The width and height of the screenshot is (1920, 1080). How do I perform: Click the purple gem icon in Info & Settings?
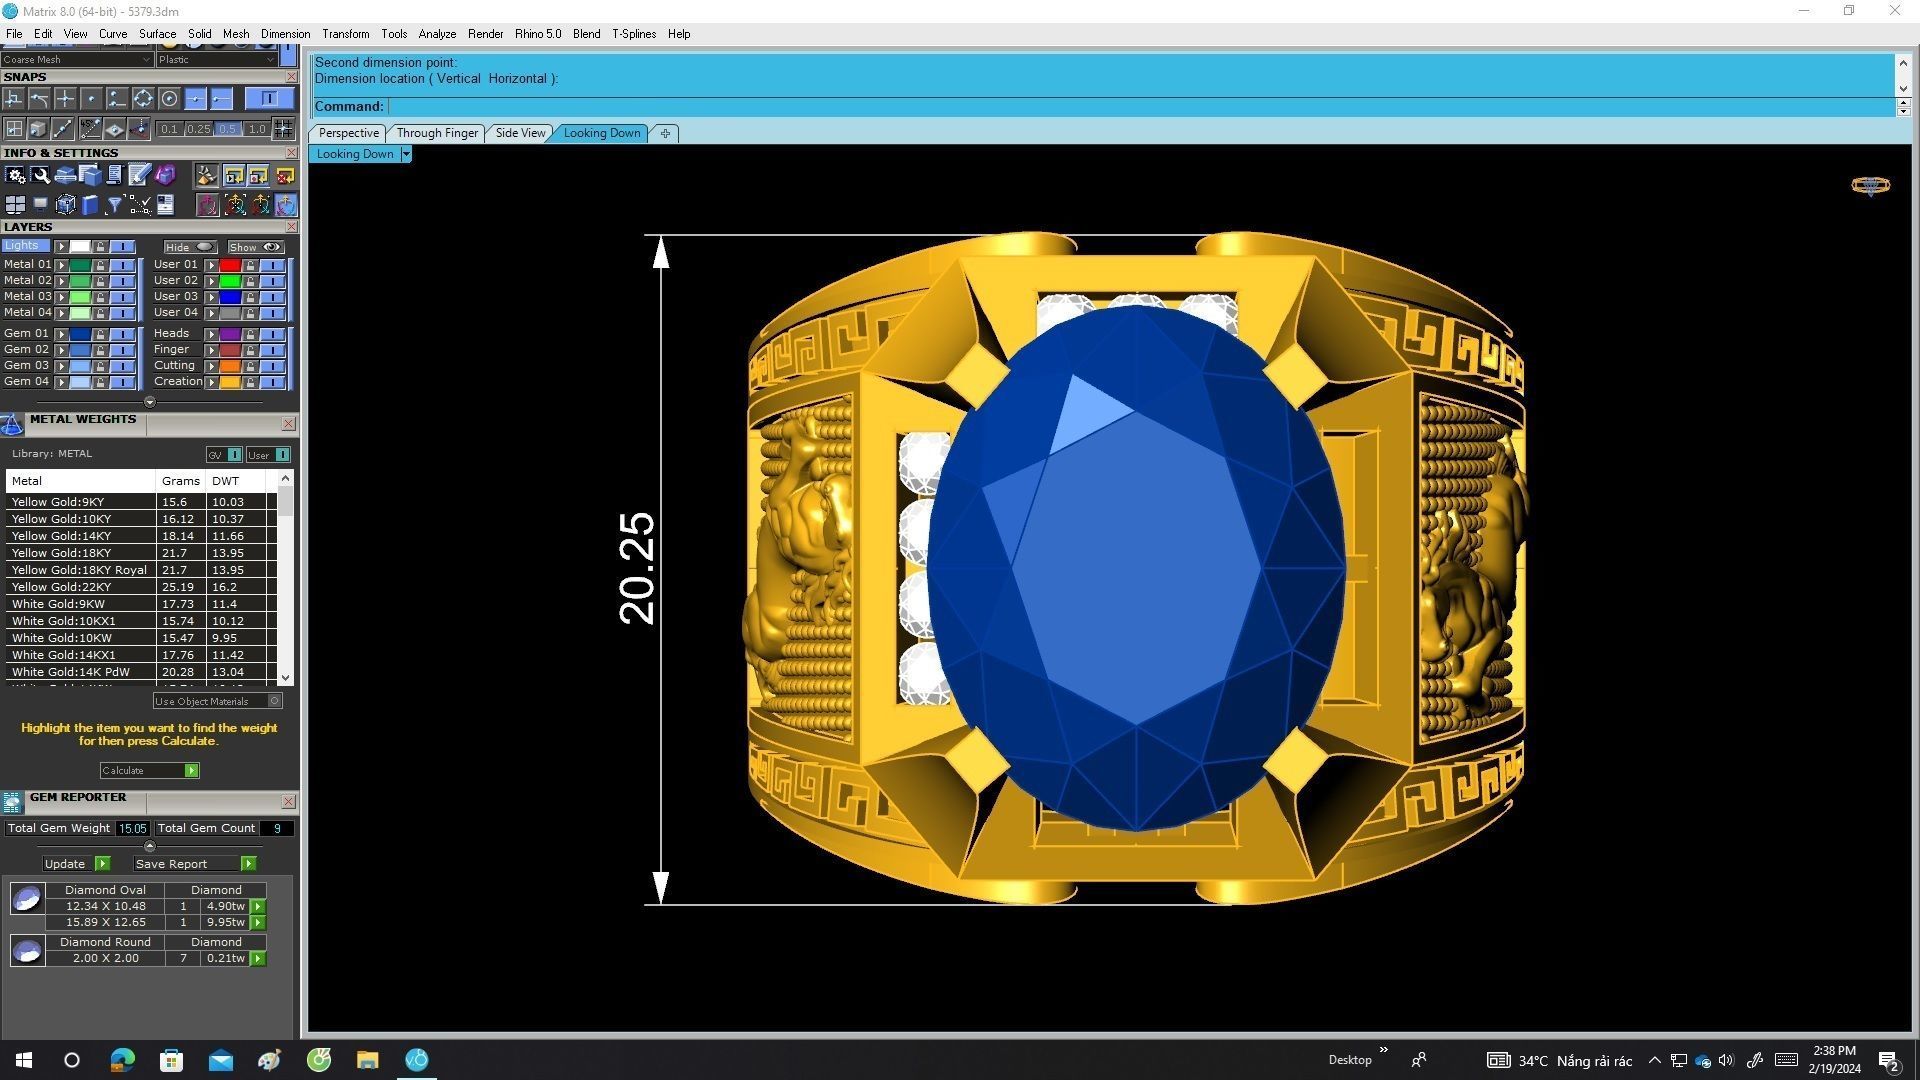point(164,176)
